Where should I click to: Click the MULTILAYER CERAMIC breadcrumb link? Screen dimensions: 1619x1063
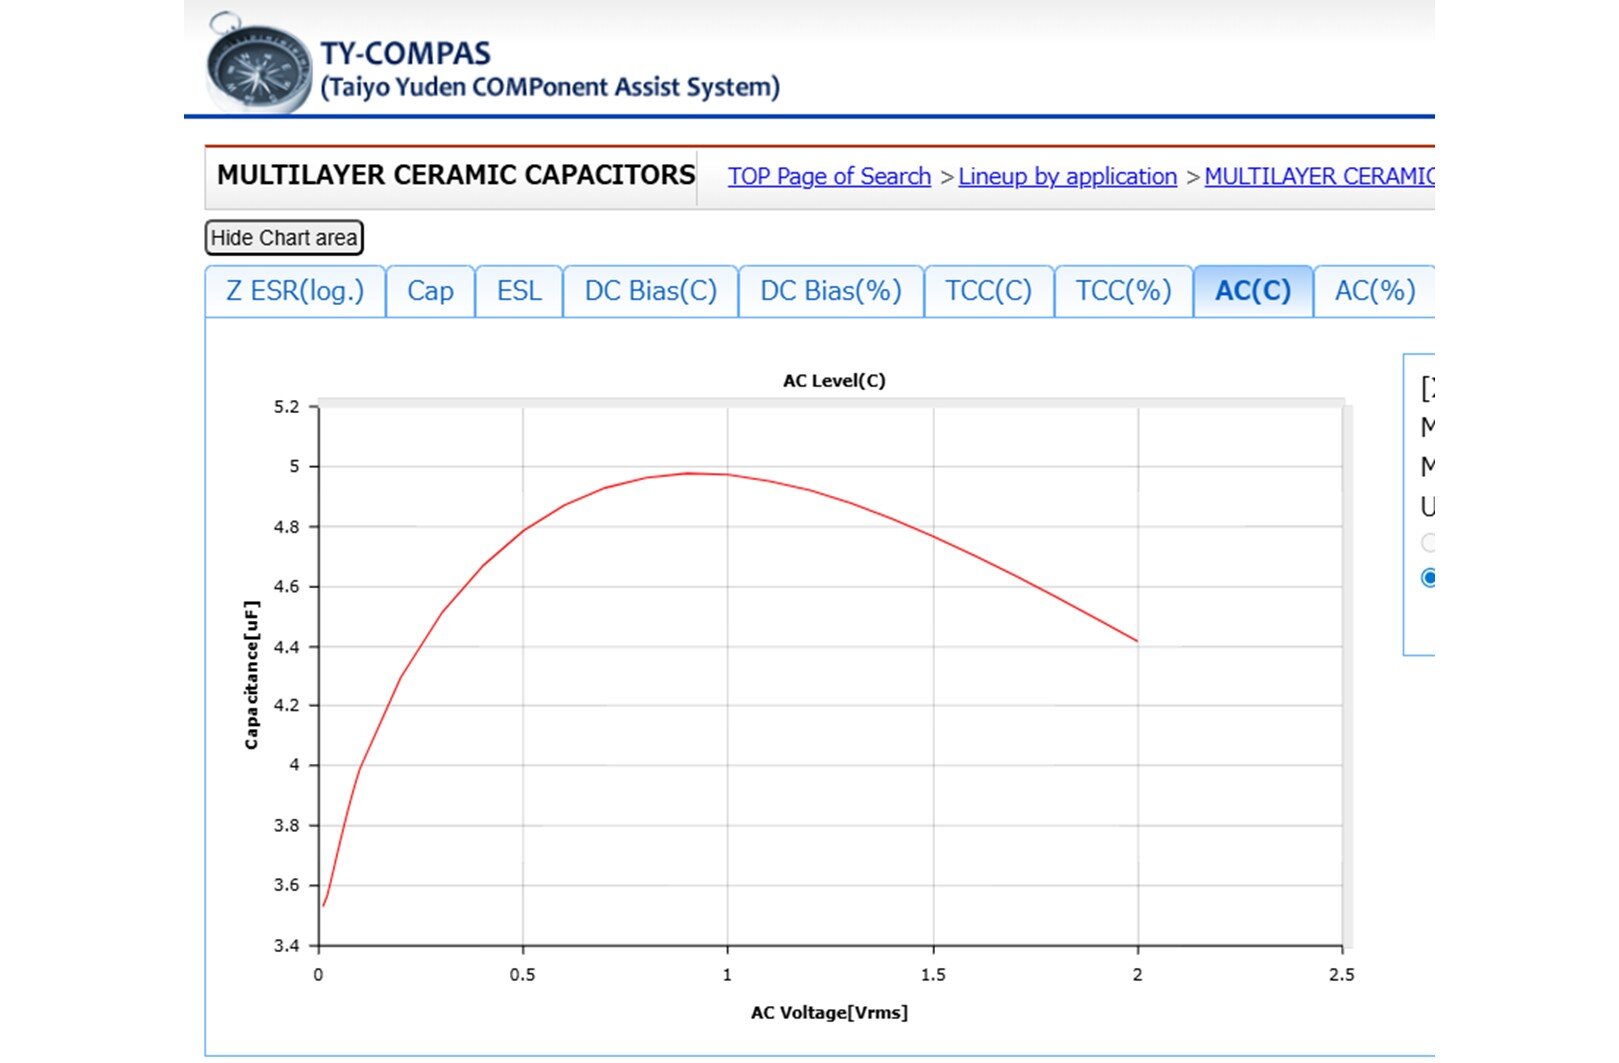[1318, 177]
